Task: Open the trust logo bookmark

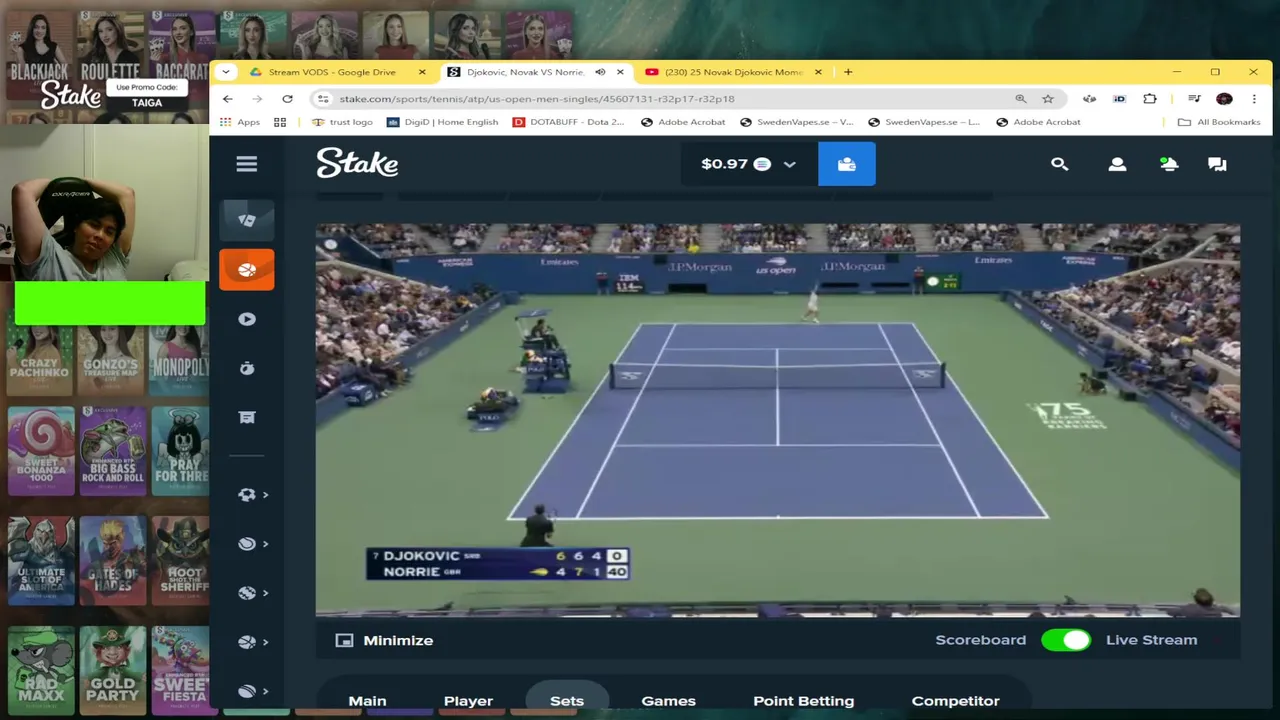Action: pyautogui.click(x=341, y=122)
